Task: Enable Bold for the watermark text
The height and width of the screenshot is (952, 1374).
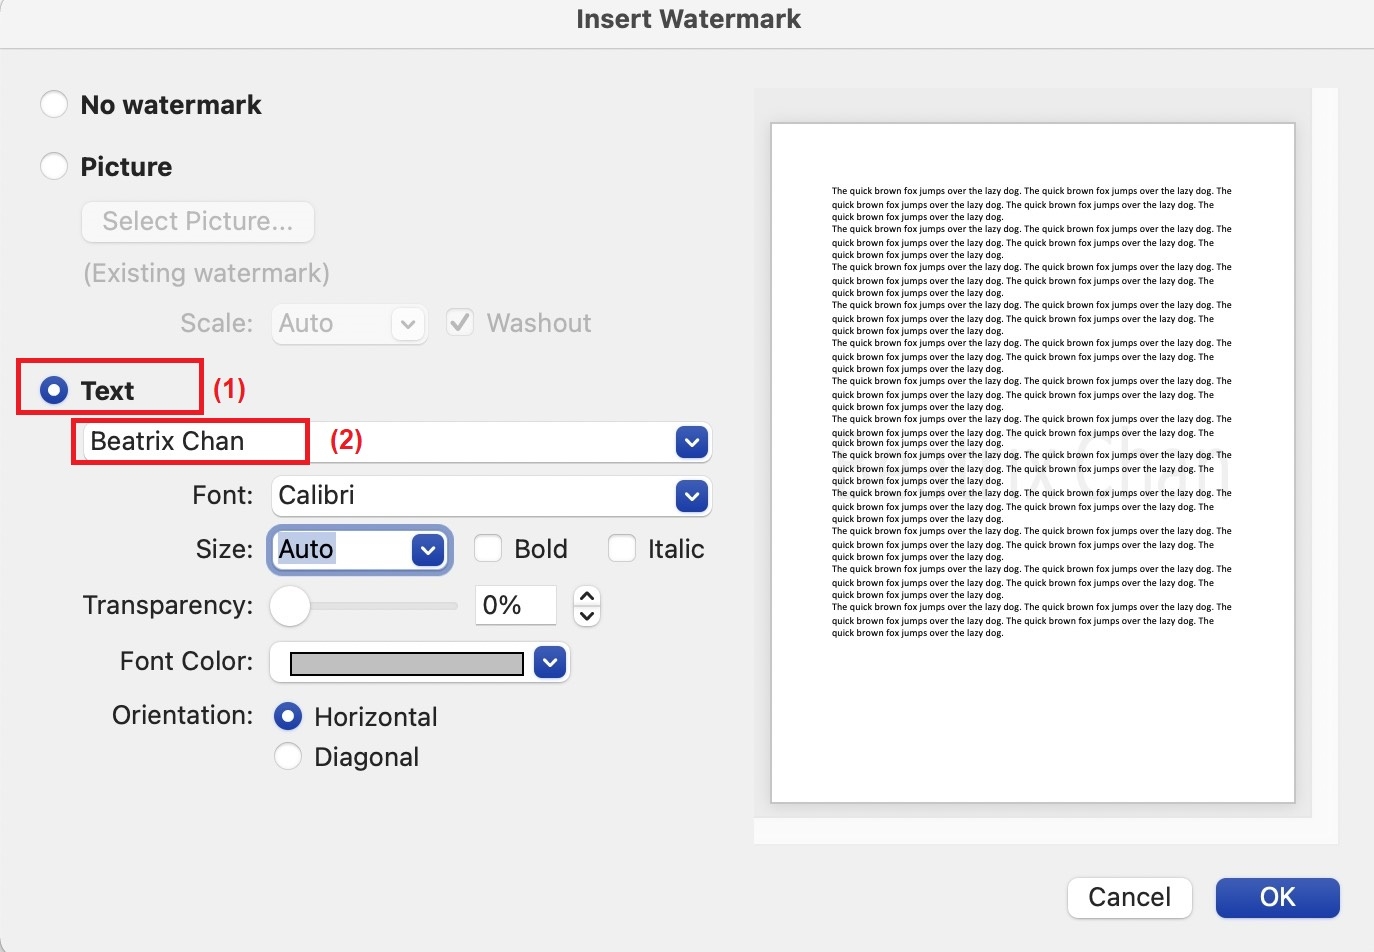Action: coord(488,548)
